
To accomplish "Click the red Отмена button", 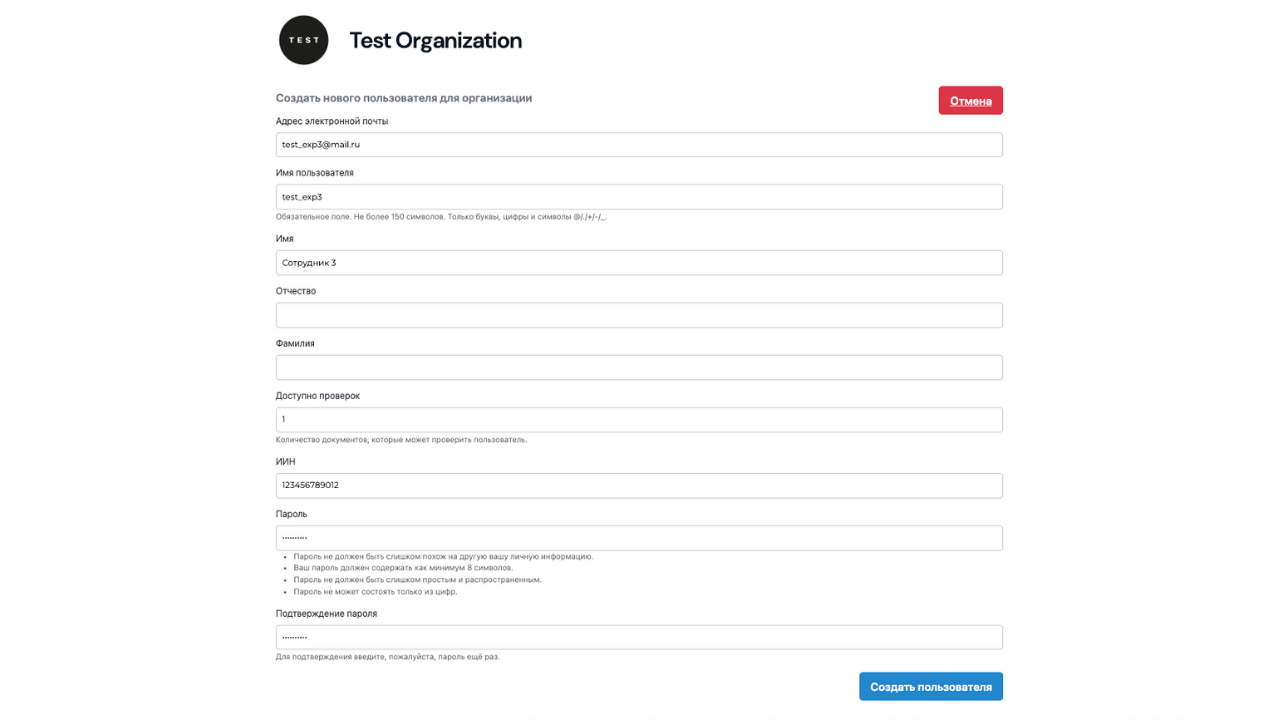I will (970, 101).
